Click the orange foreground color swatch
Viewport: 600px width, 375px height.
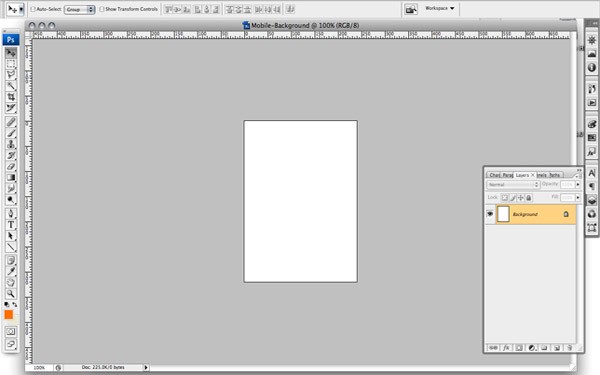point(8,315)
